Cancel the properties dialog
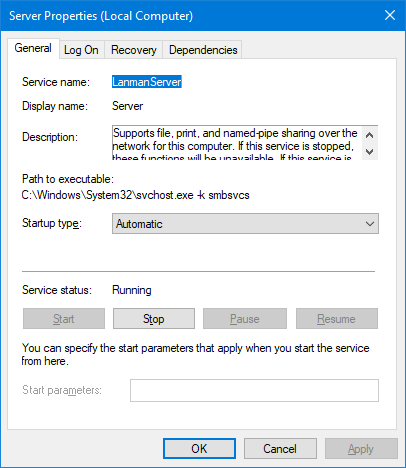This screenshot has height=468, width=406. click(280, 449)
